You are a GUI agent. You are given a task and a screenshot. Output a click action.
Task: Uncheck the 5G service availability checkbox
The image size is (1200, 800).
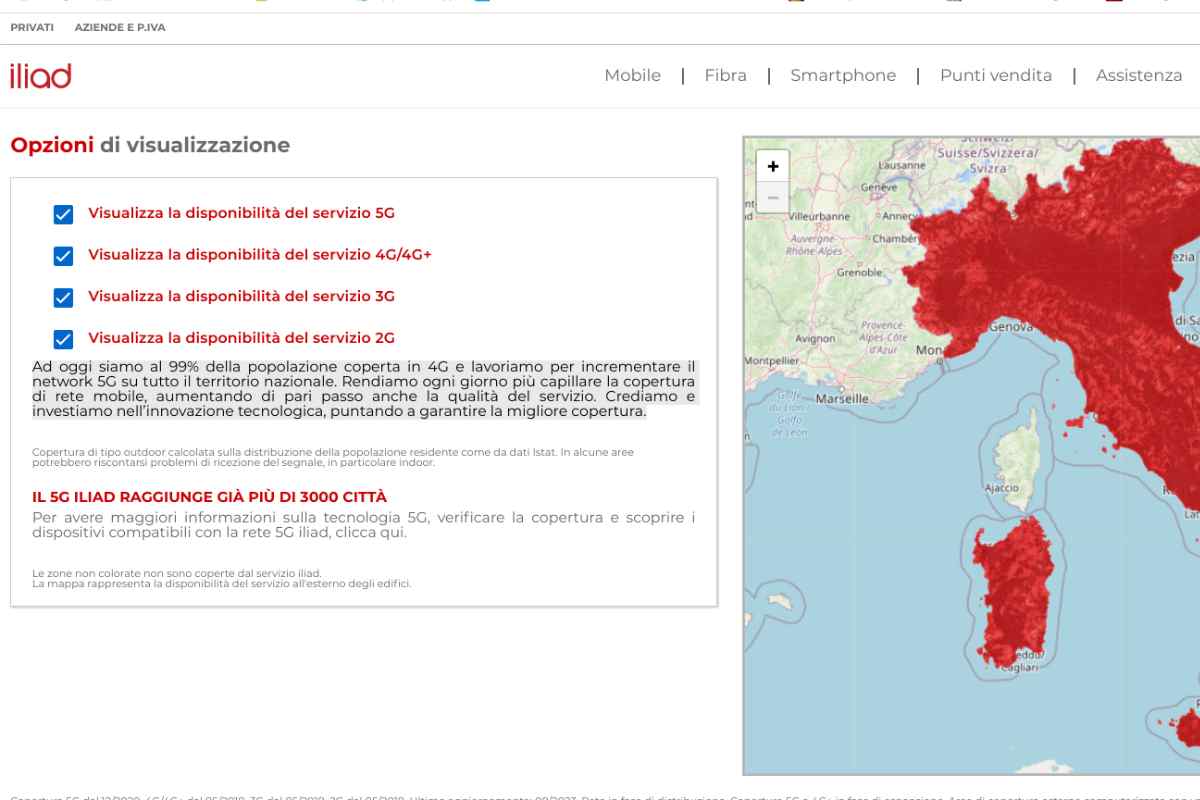tap(63, 214)
